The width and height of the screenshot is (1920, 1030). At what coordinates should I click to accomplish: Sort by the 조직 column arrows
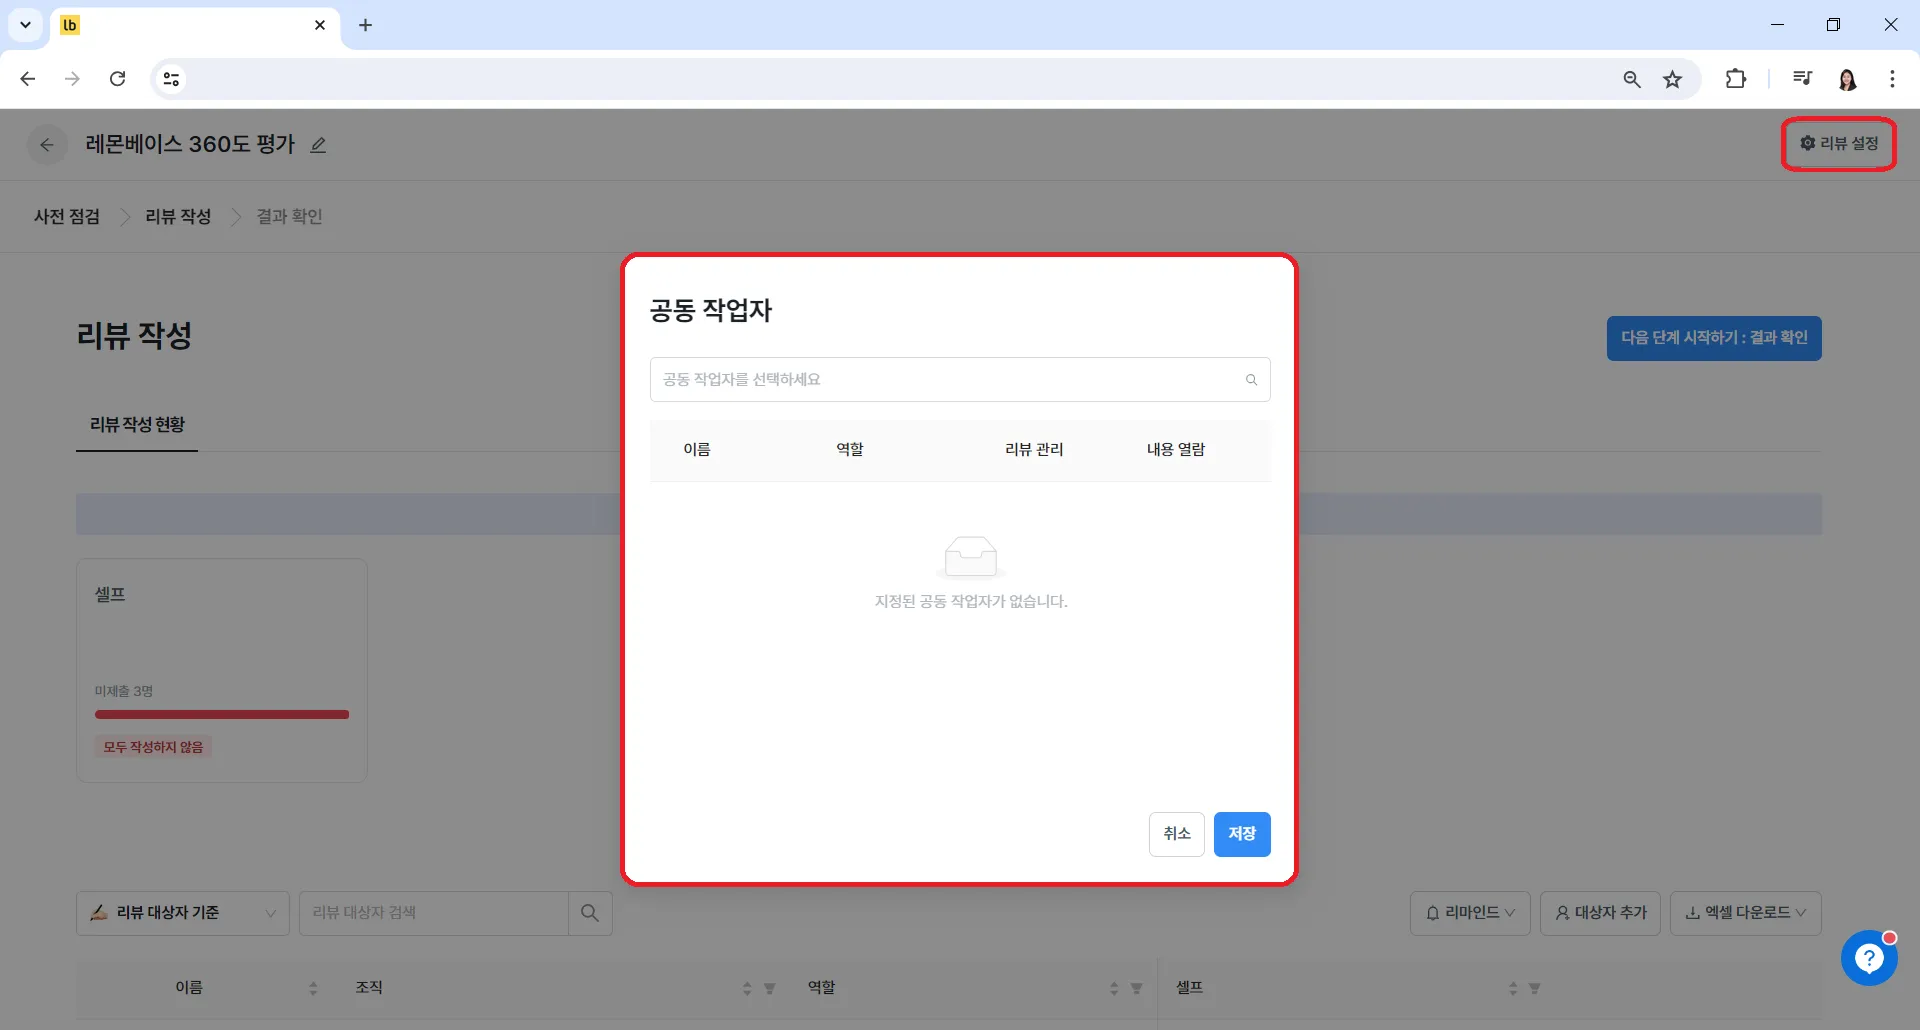pyautogui.click(x=747, y=988)
